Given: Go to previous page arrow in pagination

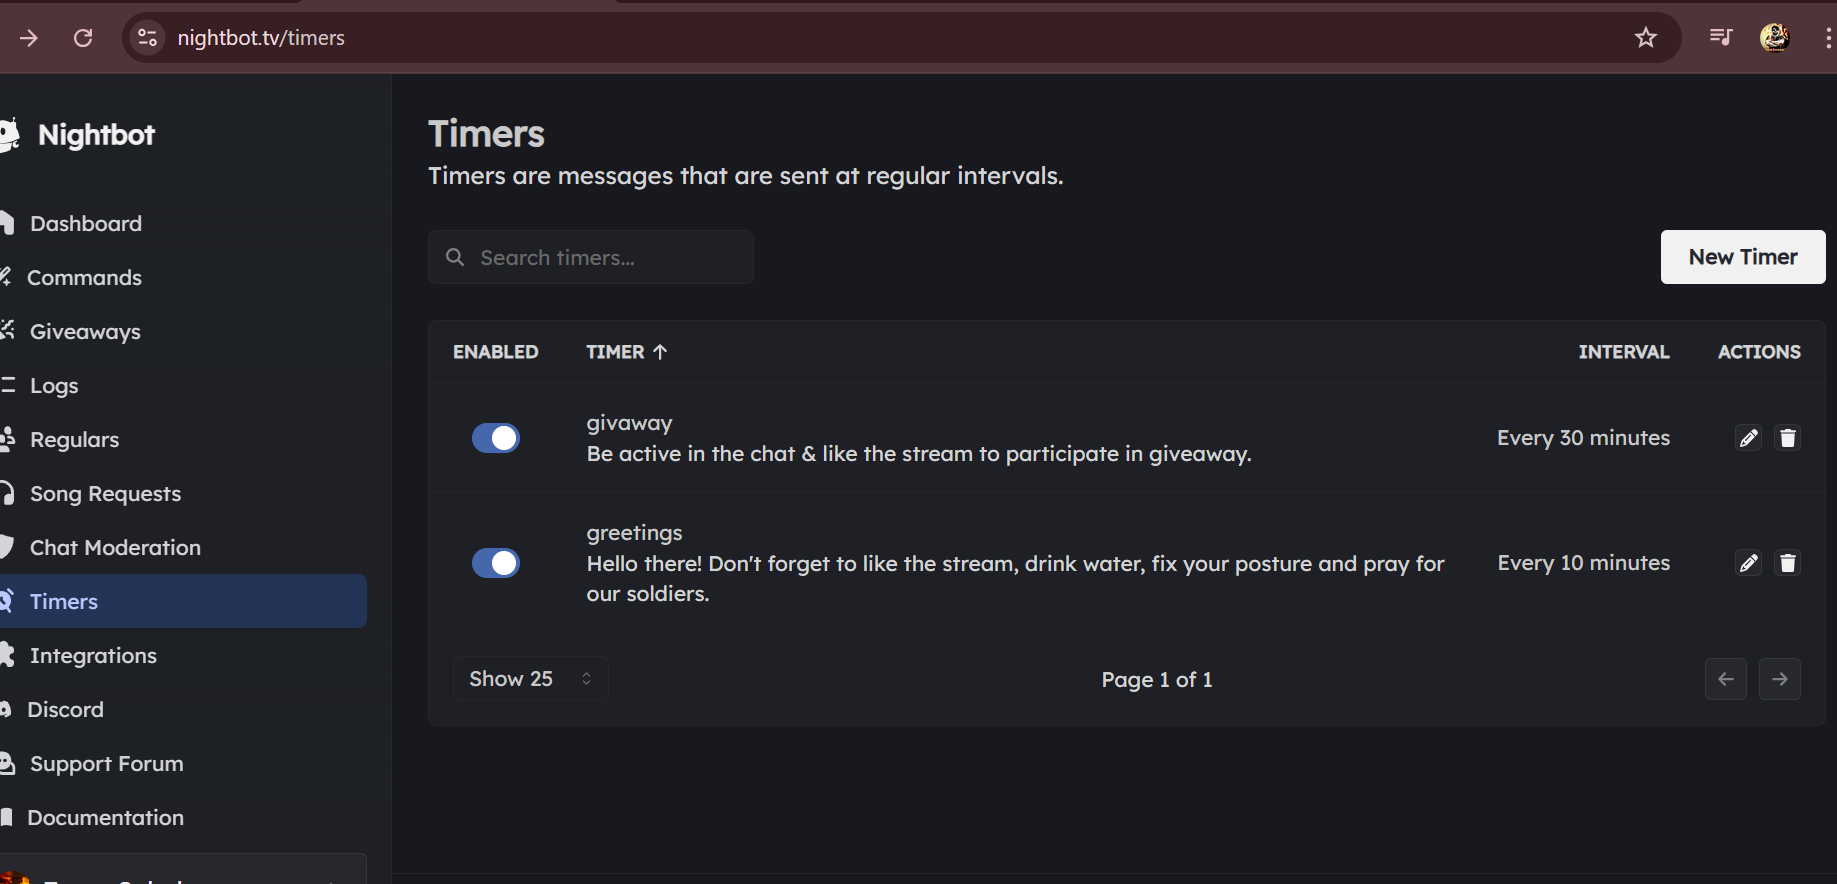Looking at the screenshot, I should pyautogui.click(x=1725, y=679).
